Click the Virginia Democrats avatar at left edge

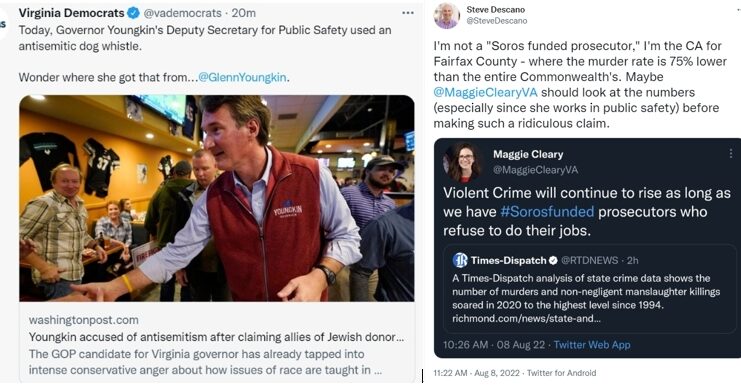tap(2, 24)
